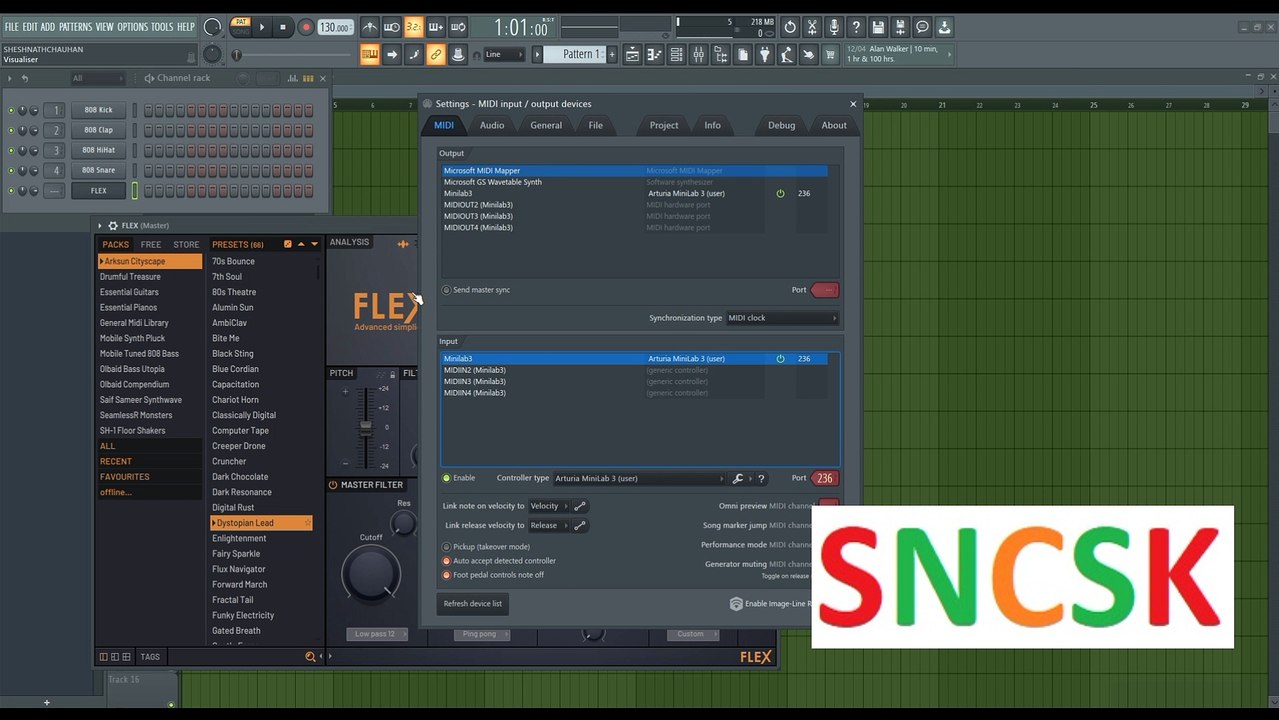1279x720 pixels.
Task: Click Refresh device list button
Action: [x=473, y=604]
